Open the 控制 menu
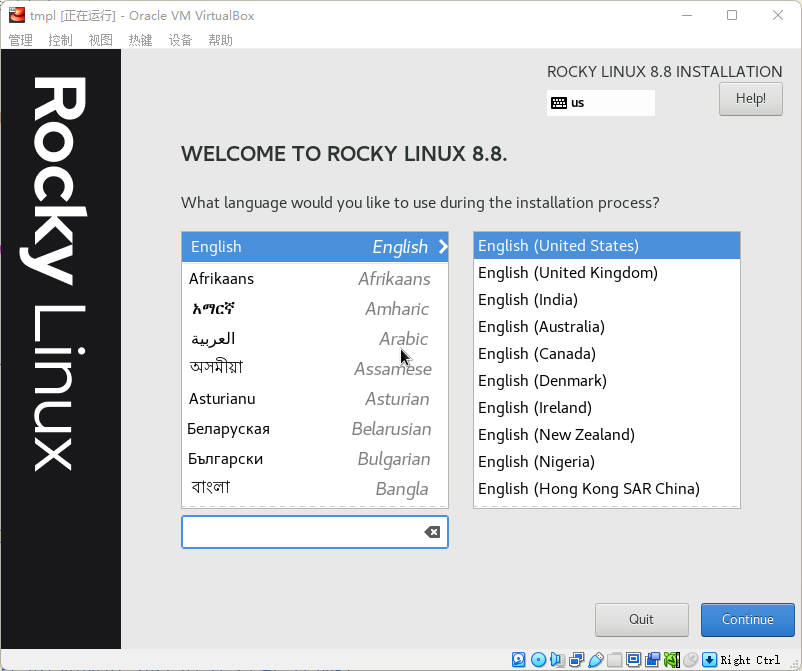Screen dimensions: 802x671 point(60,40)
